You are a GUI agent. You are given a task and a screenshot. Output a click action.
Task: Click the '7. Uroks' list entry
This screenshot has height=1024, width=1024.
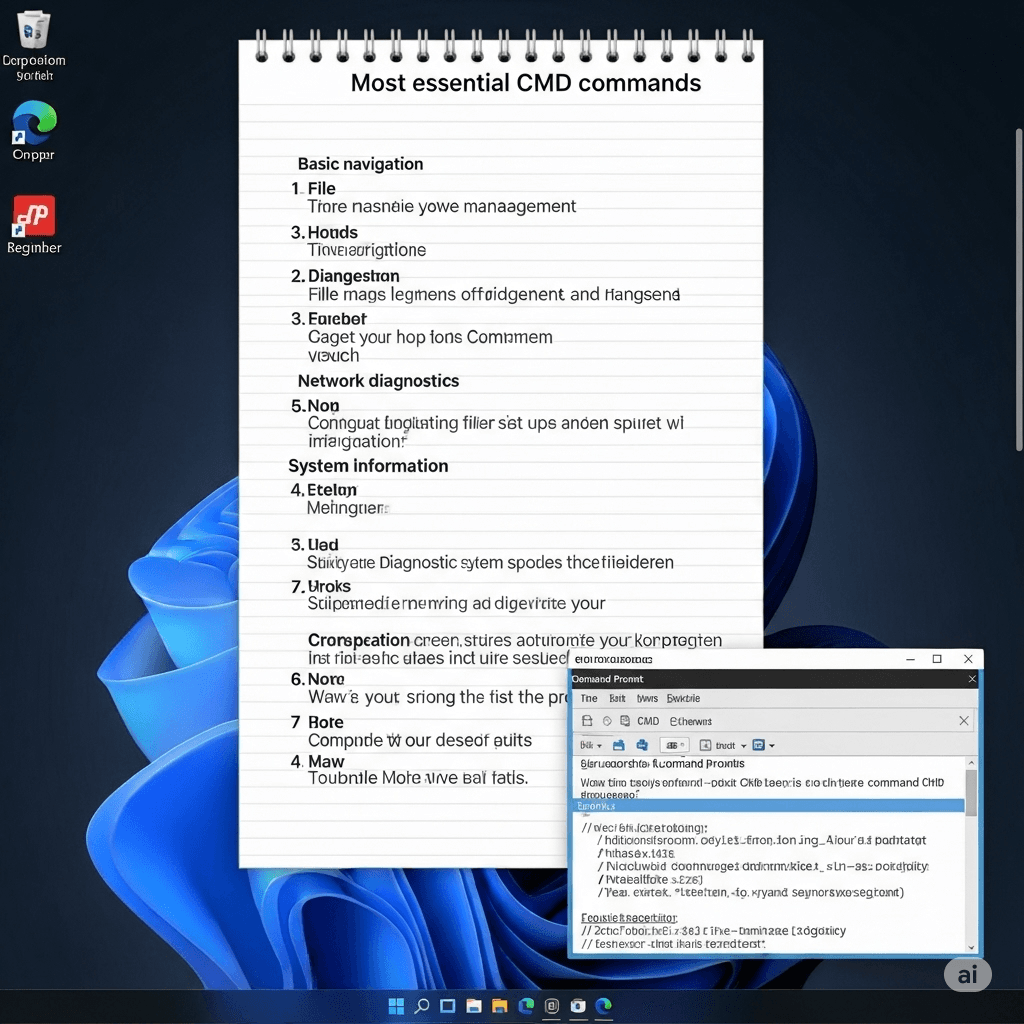point(321,586)
